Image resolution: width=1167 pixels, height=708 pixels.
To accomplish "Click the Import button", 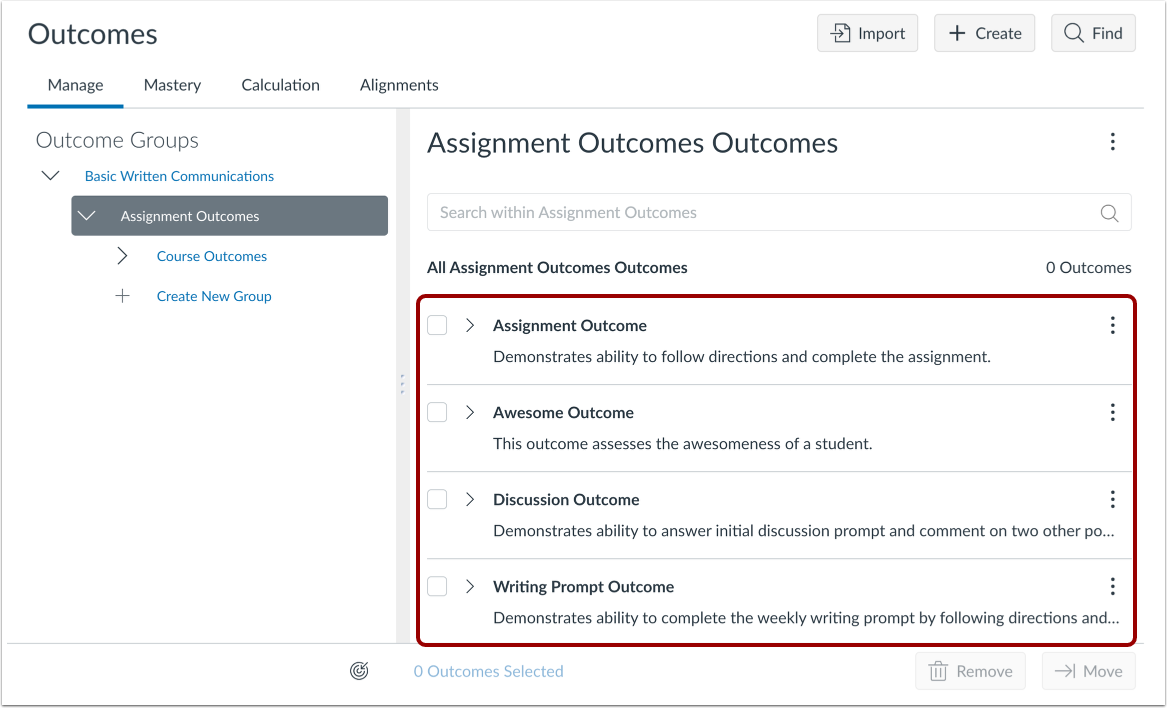I will coord(867,33).
